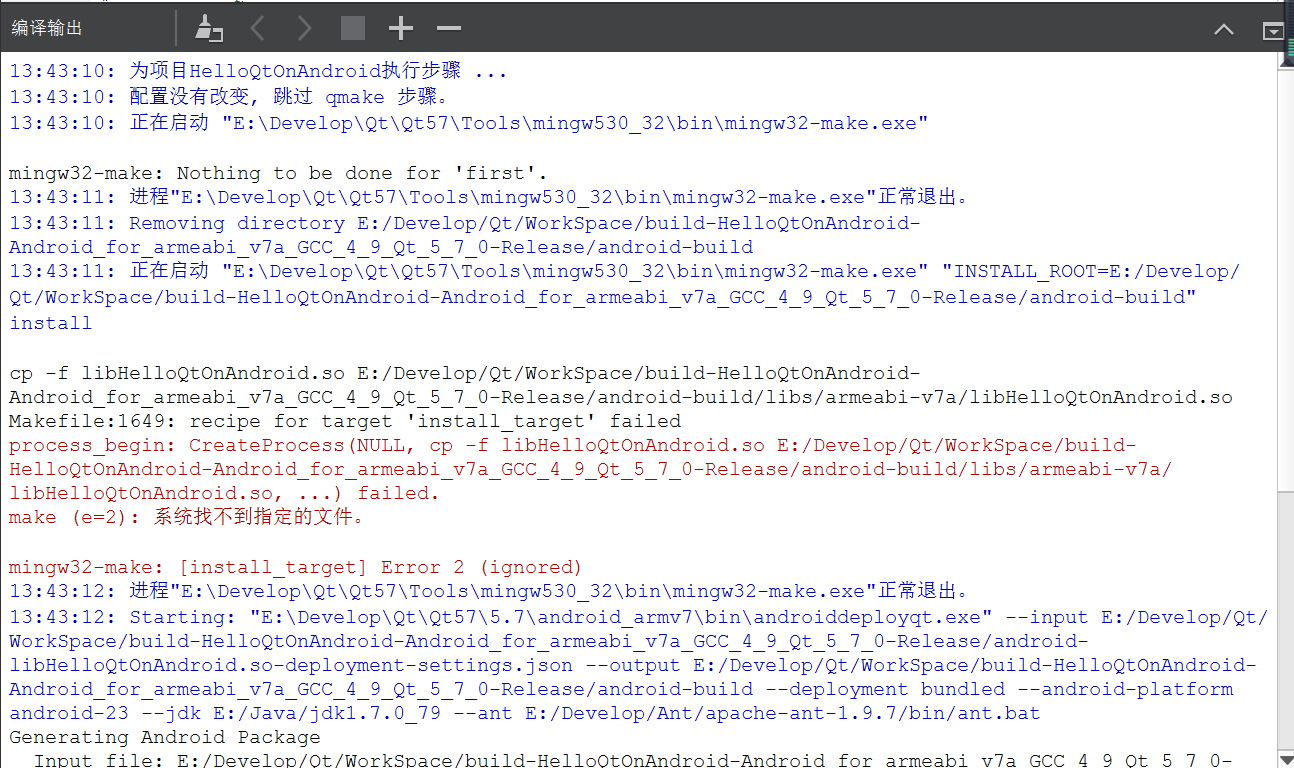Image resolution: width=1294 pixels, height=768 pixels.
Task: Clear the compile output with the broom icon
Action: (208, 28)
